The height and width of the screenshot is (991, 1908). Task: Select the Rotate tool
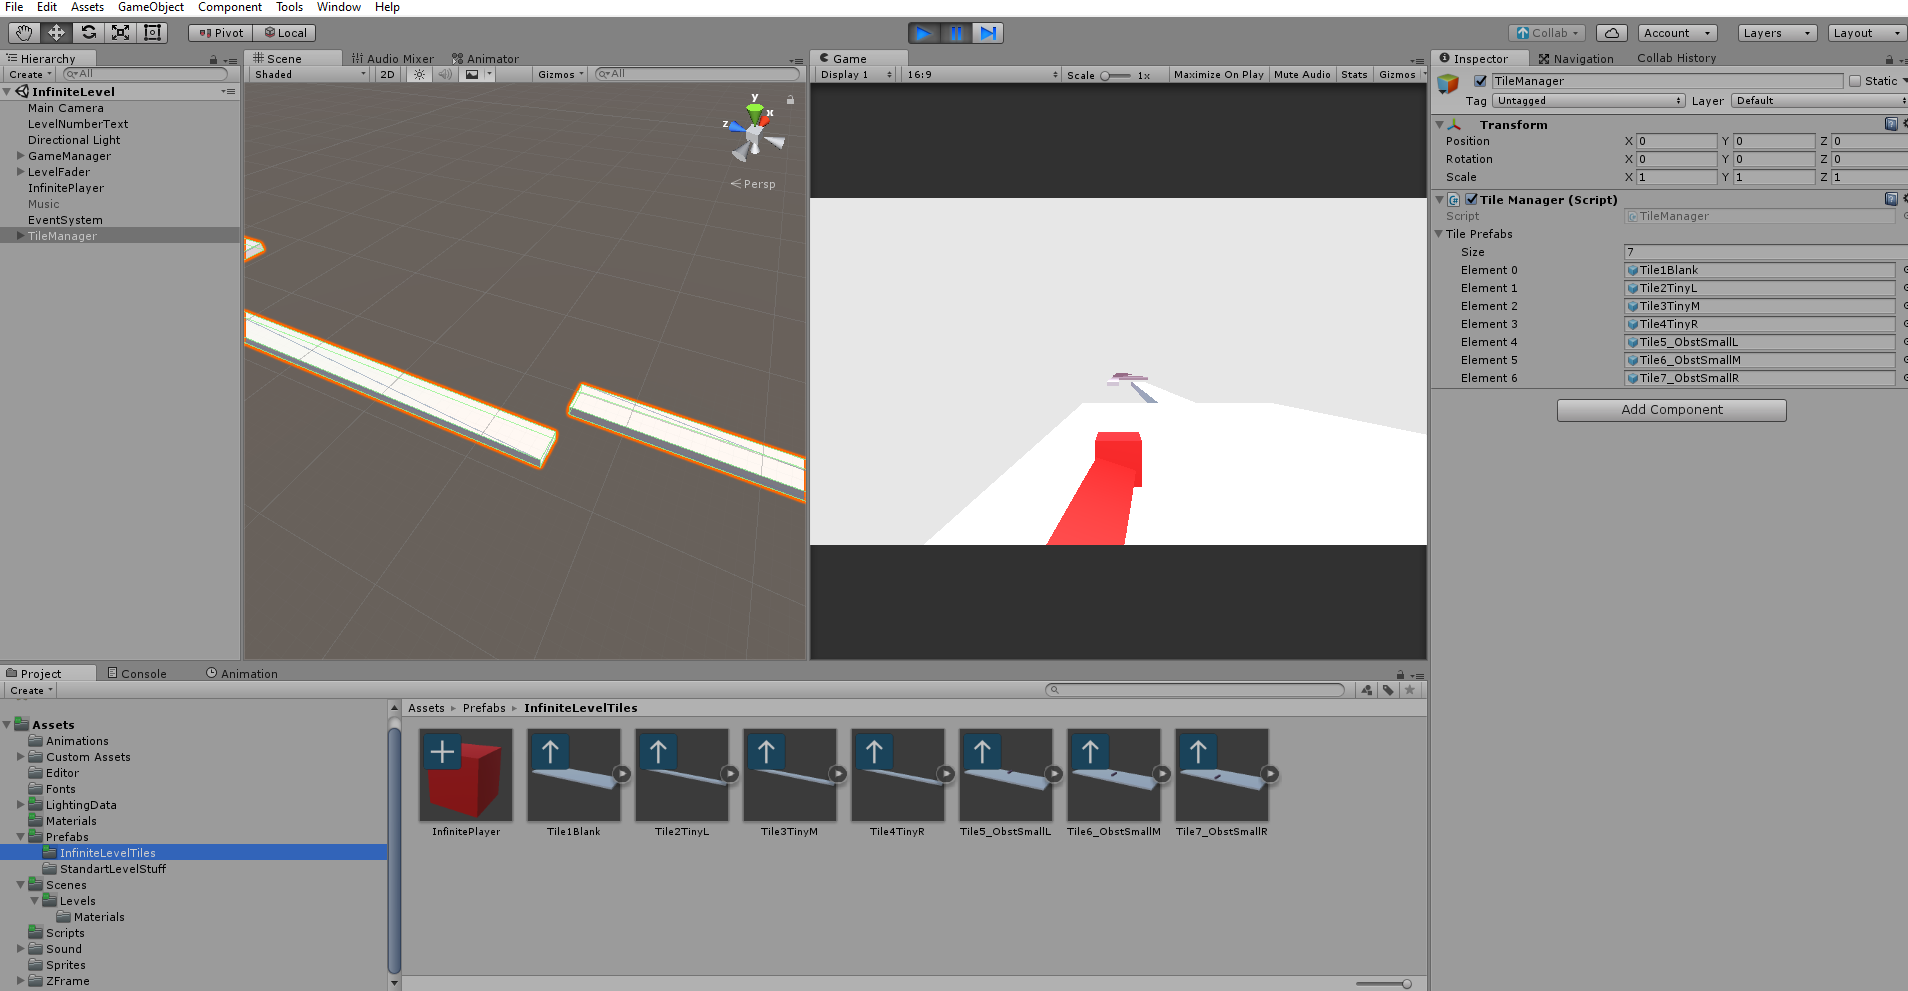click(88, 33)
